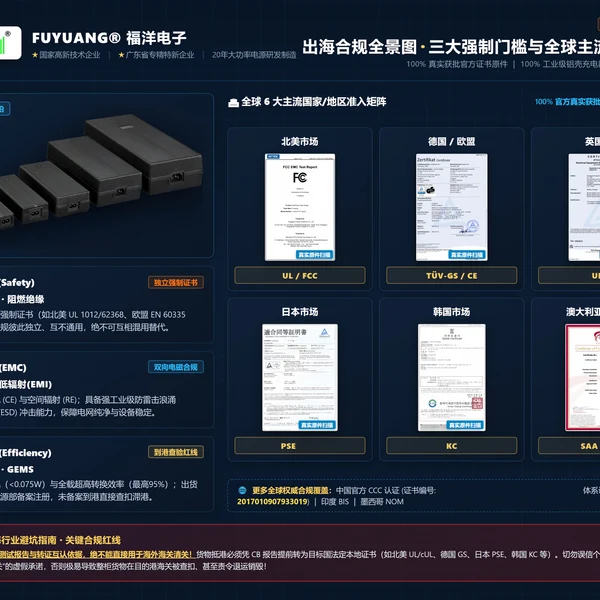Click the · 阻燃绝缘 subheading
This screenshot has width=600, height=600.
(22, 299)
